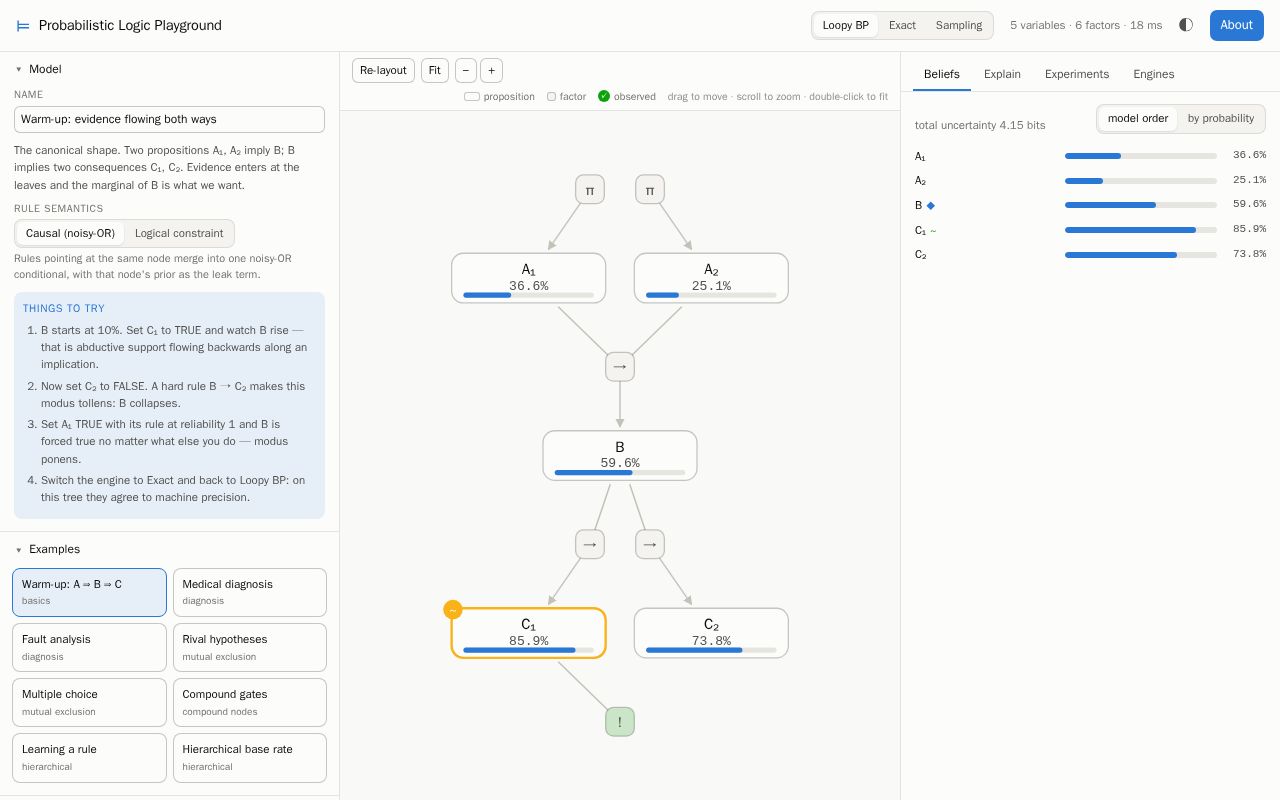Select the implication factor above node B
Screen dimensions: 1280x800
[620, 367]
